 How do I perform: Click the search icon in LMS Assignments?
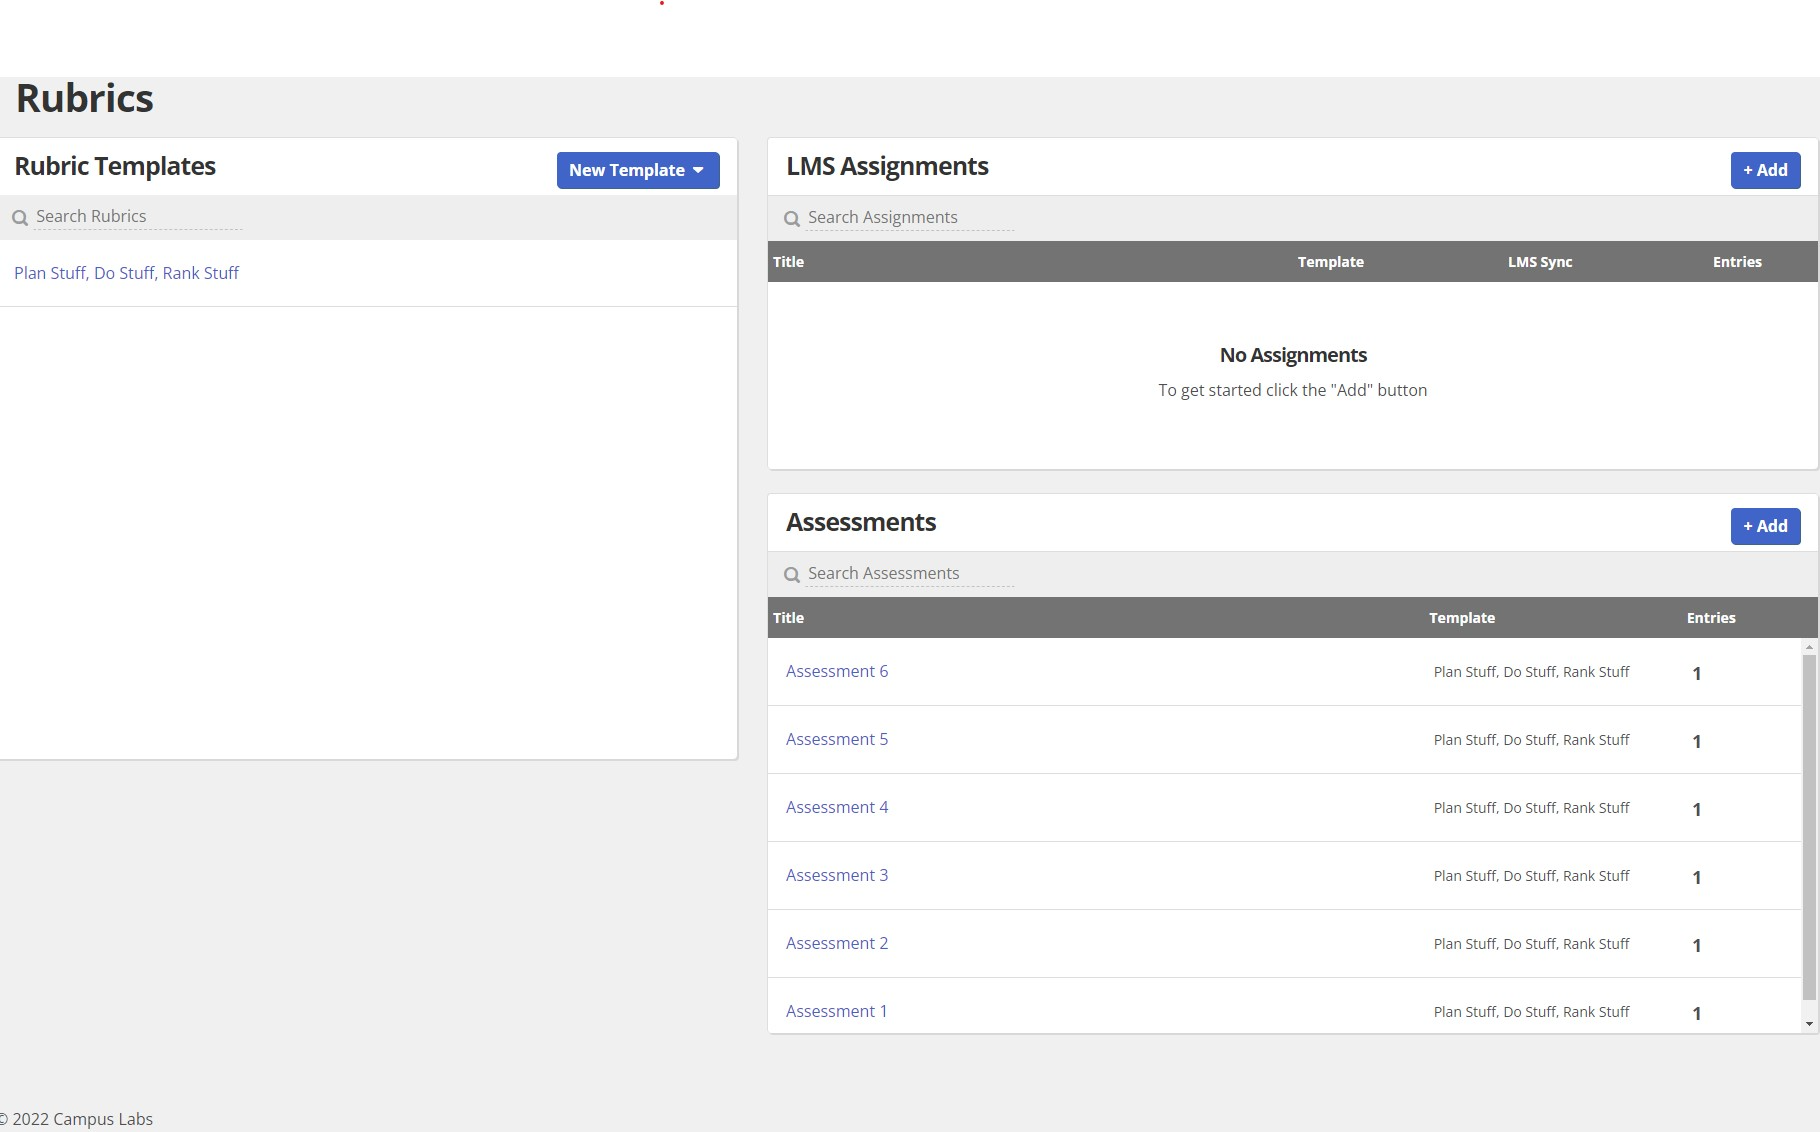tap(792, 219)
